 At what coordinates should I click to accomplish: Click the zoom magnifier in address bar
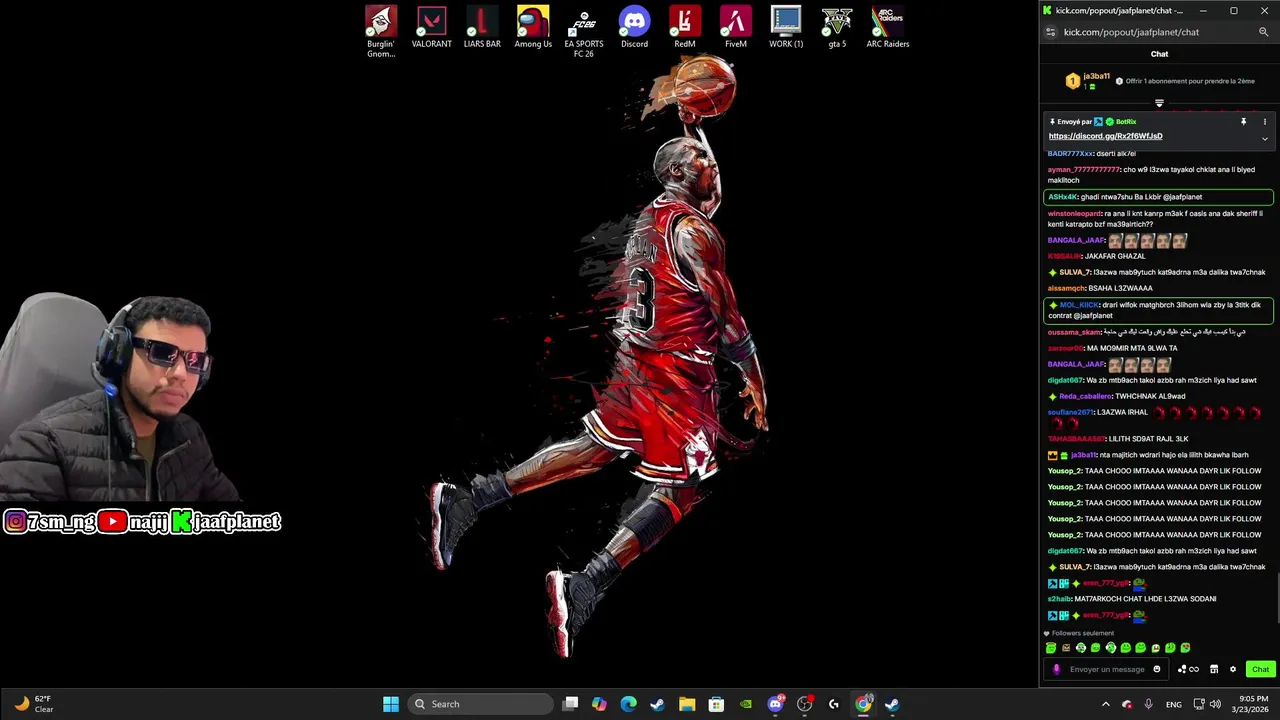click(x=1263, y=32)
